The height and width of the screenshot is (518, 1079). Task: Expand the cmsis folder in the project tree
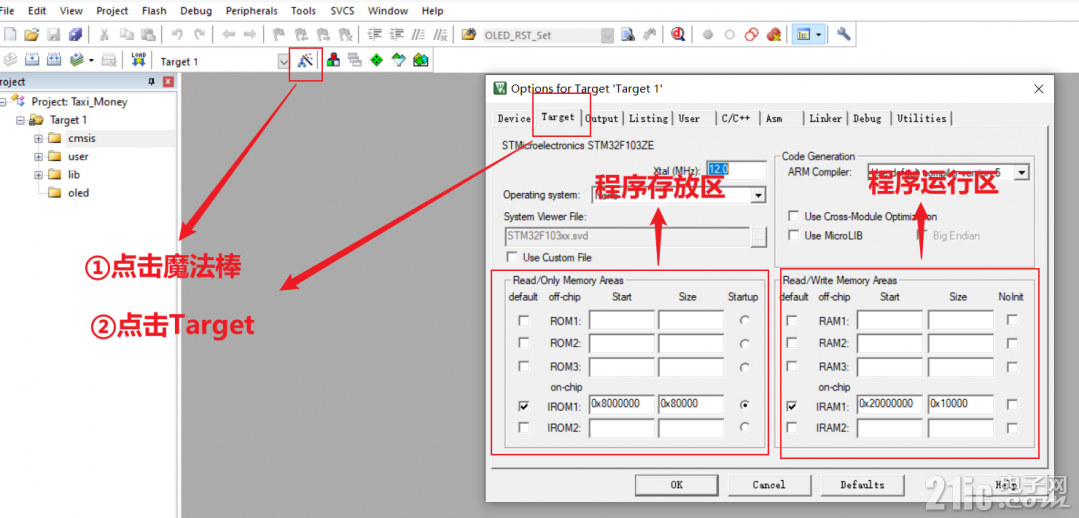(x=39, y=138)
